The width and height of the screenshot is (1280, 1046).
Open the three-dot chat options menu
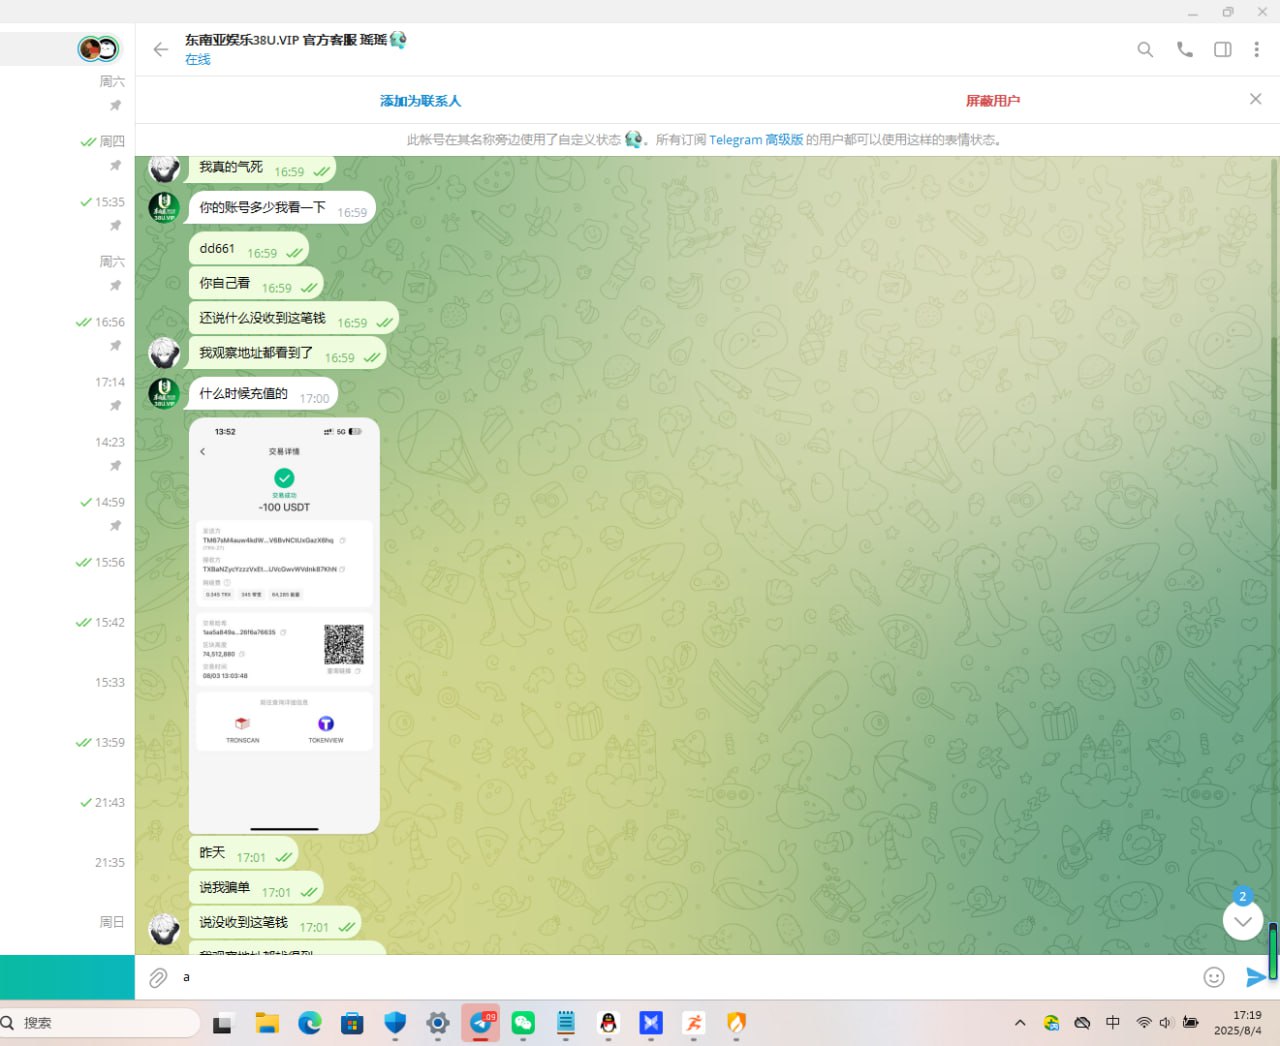1256,49
